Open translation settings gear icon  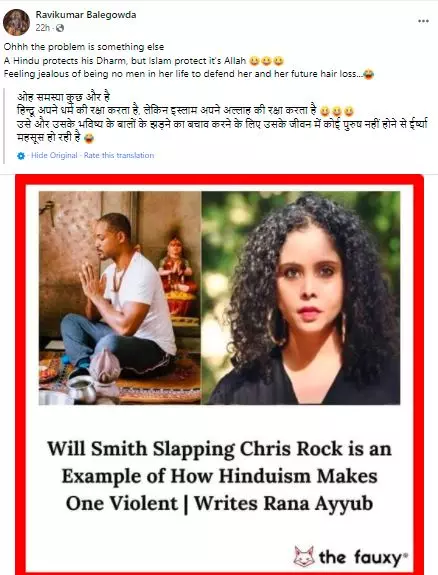pos(21,156)
